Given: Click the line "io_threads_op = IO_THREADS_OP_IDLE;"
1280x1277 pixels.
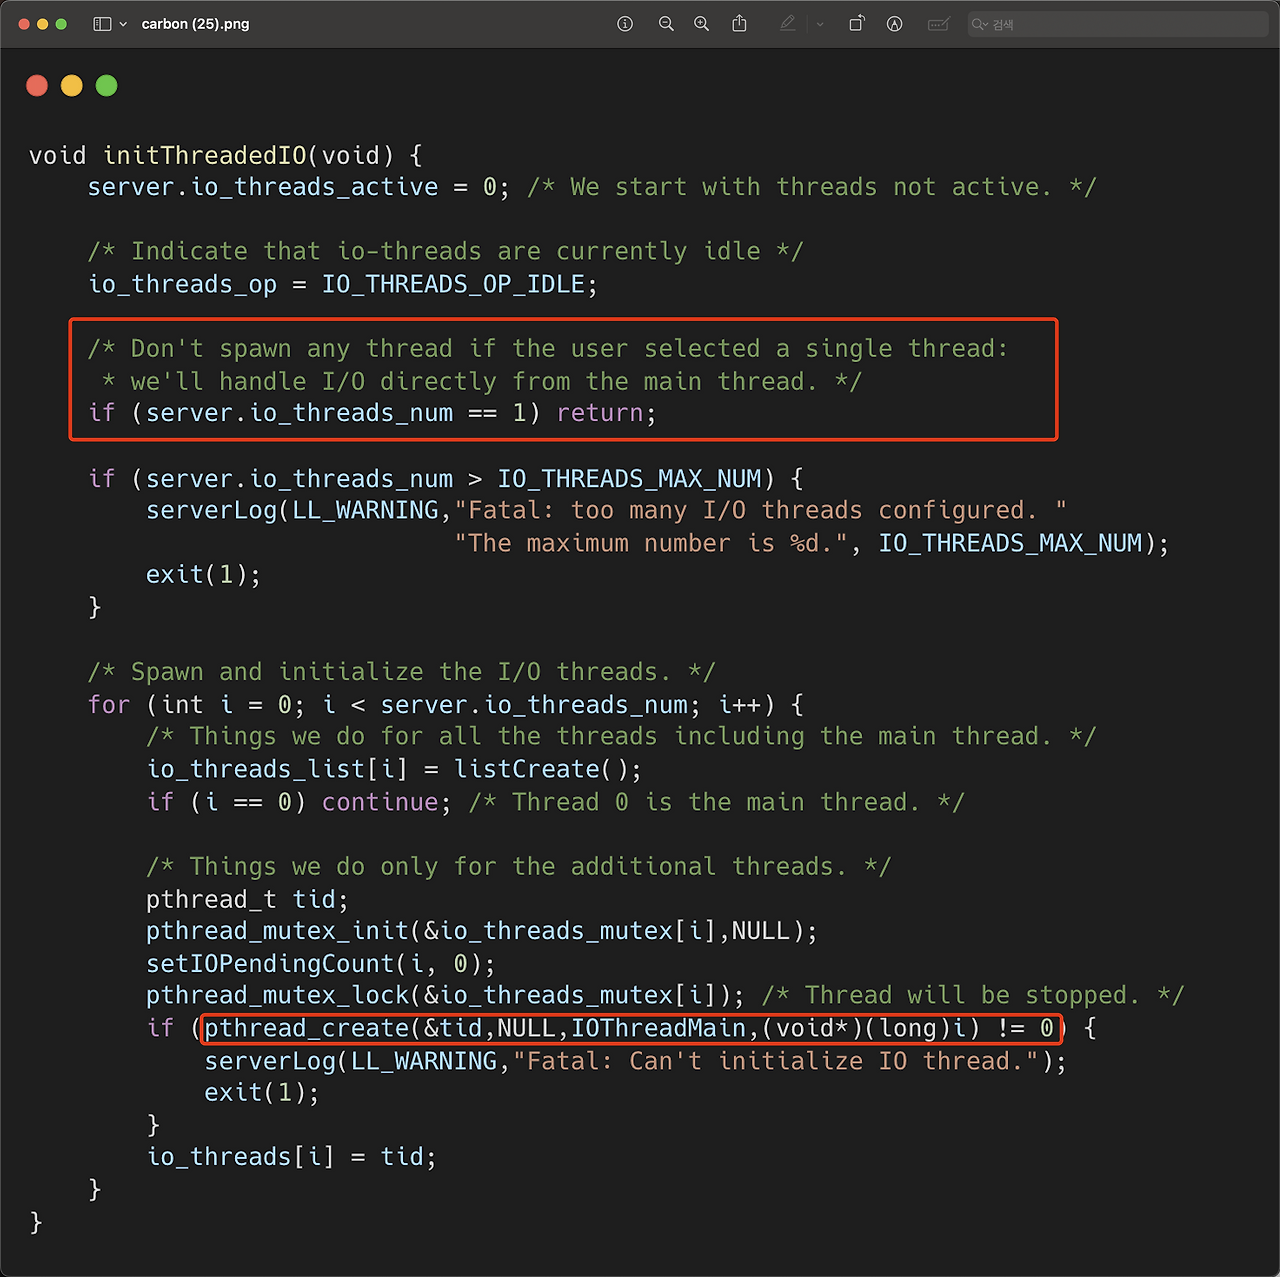Looking at the screenshot, I should (x=343, y=285).
